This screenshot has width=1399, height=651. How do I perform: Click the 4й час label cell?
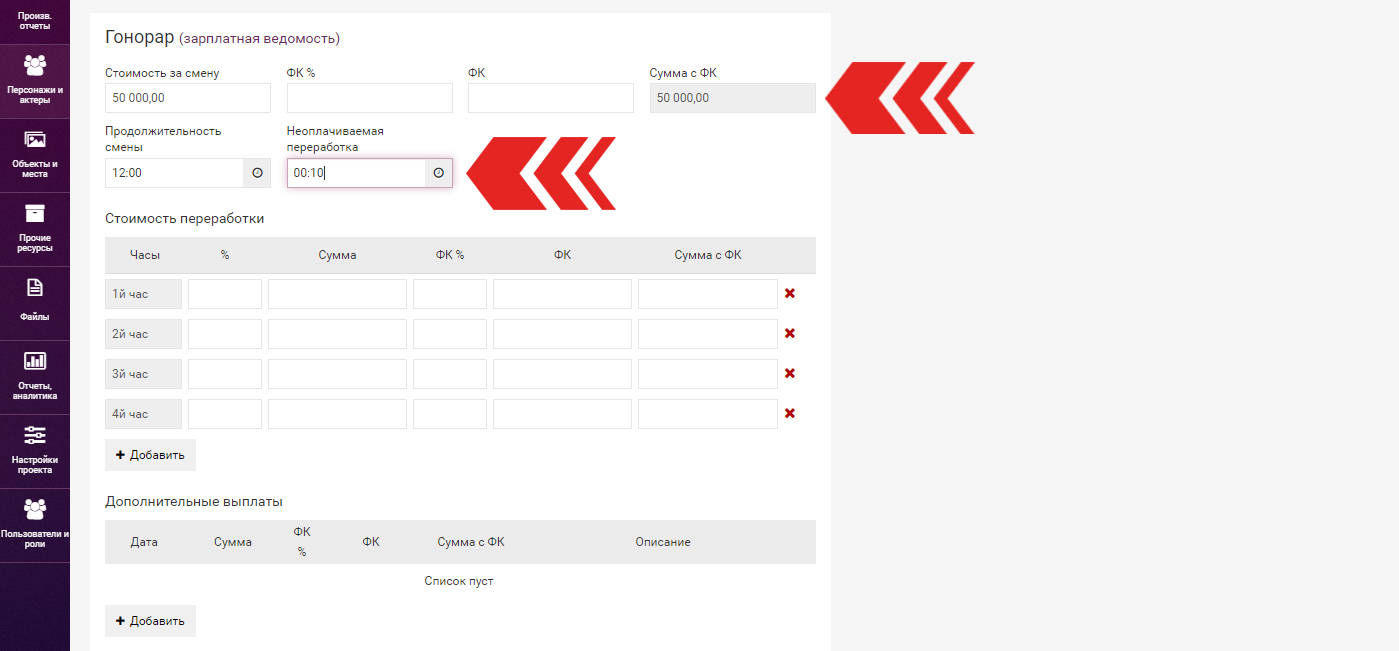click(x=143, y=414)
